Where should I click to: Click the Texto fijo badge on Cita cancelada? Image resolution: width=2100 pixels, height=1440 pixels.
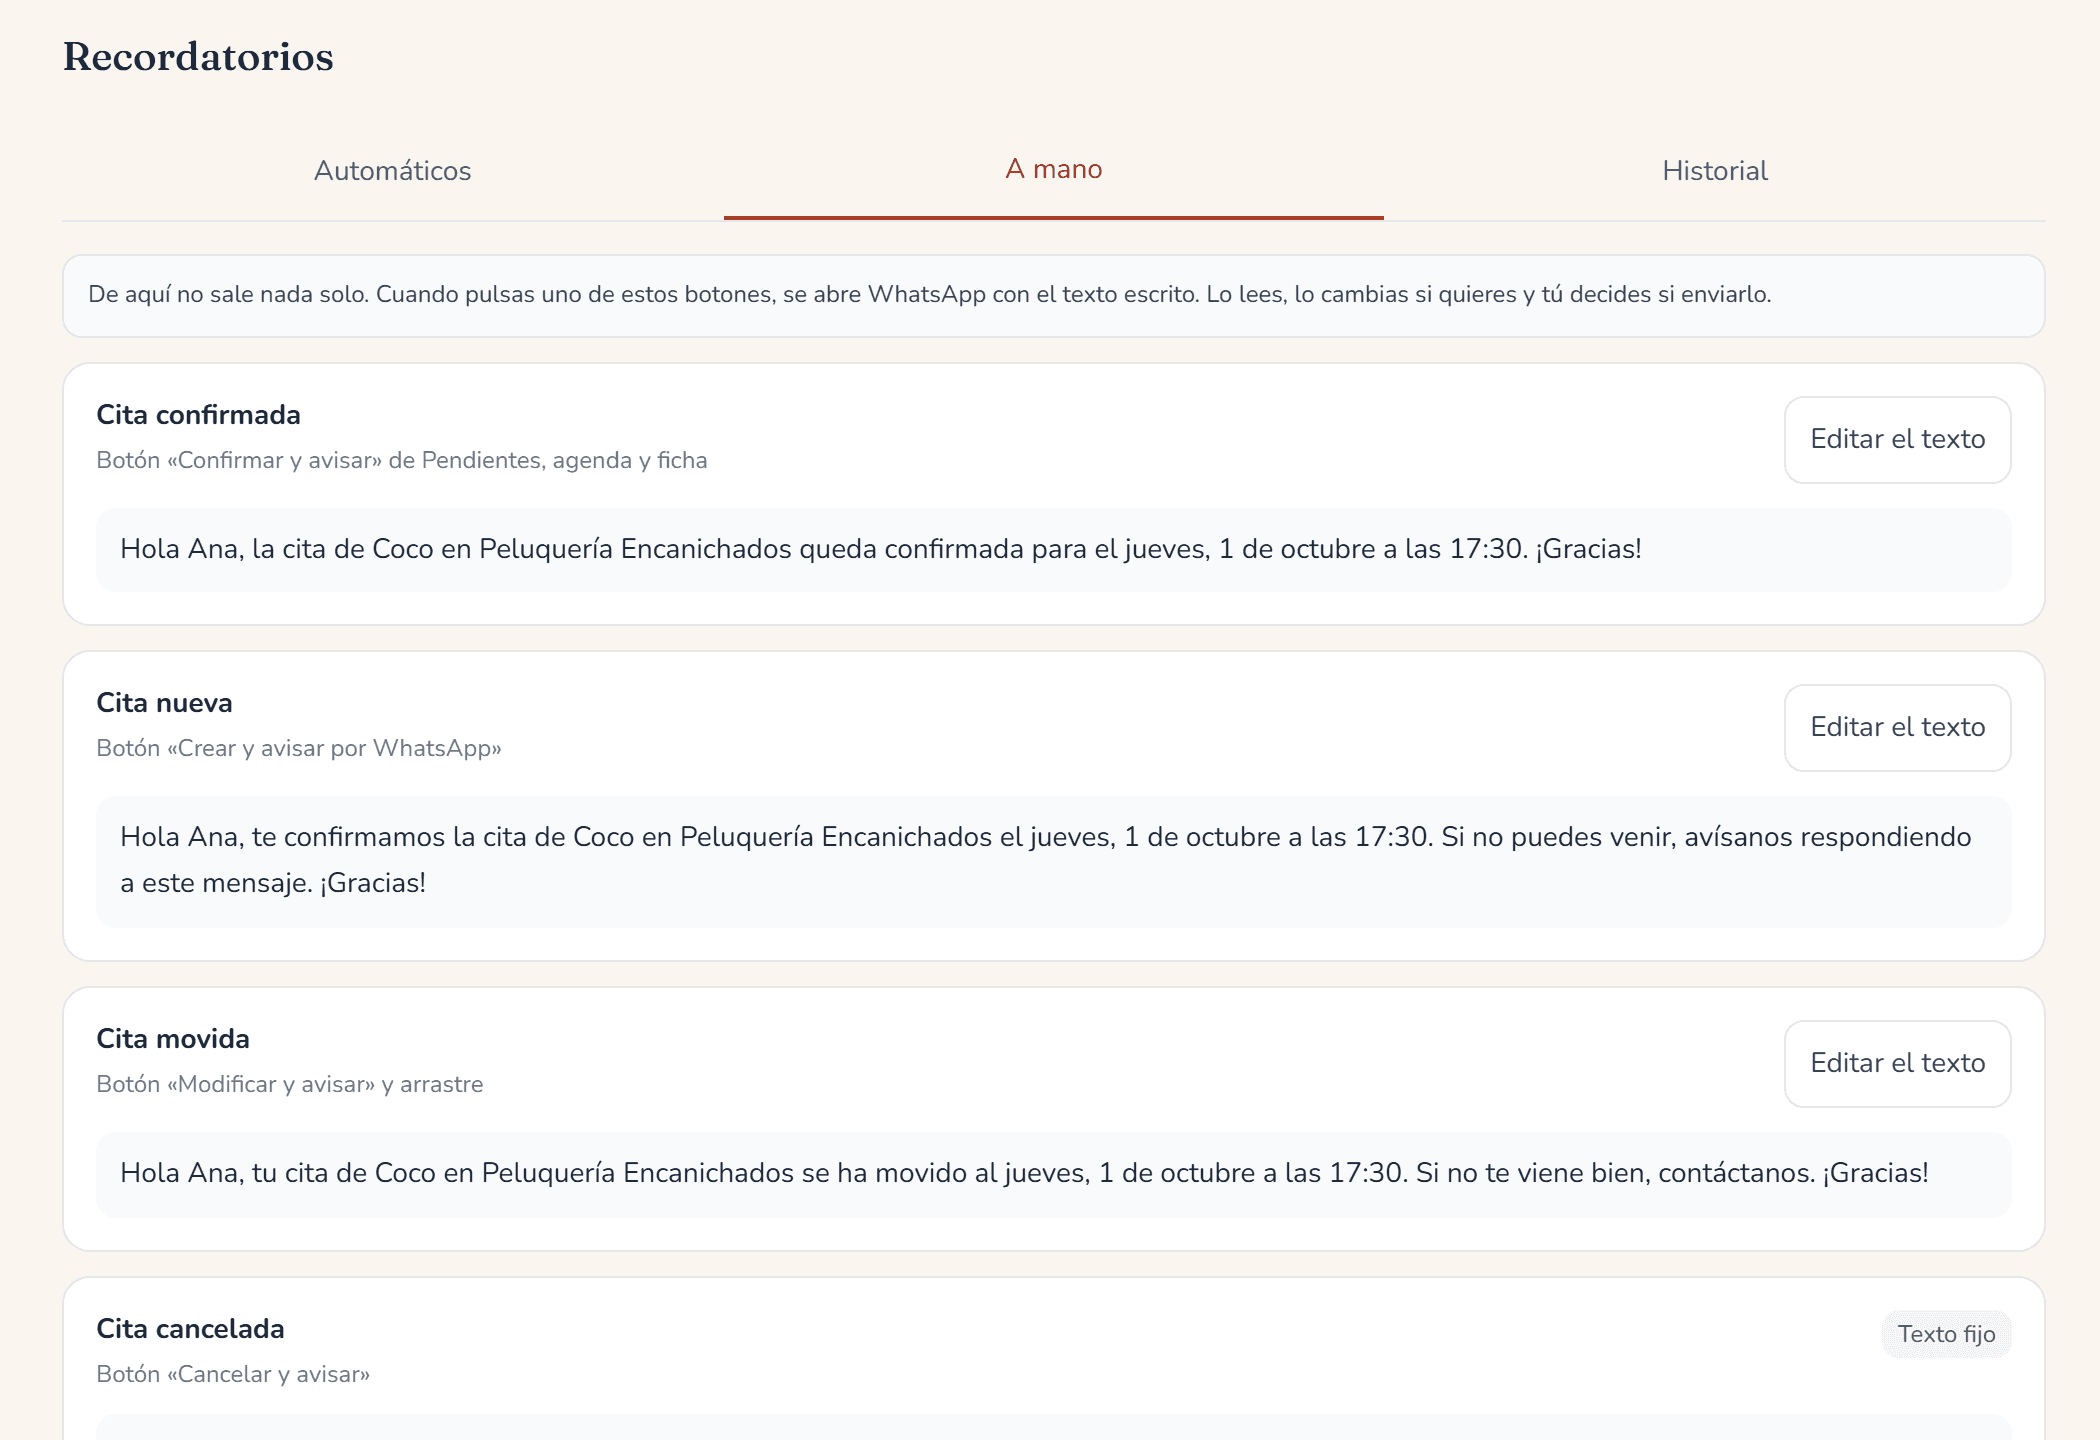[x=1946, y=1335]
